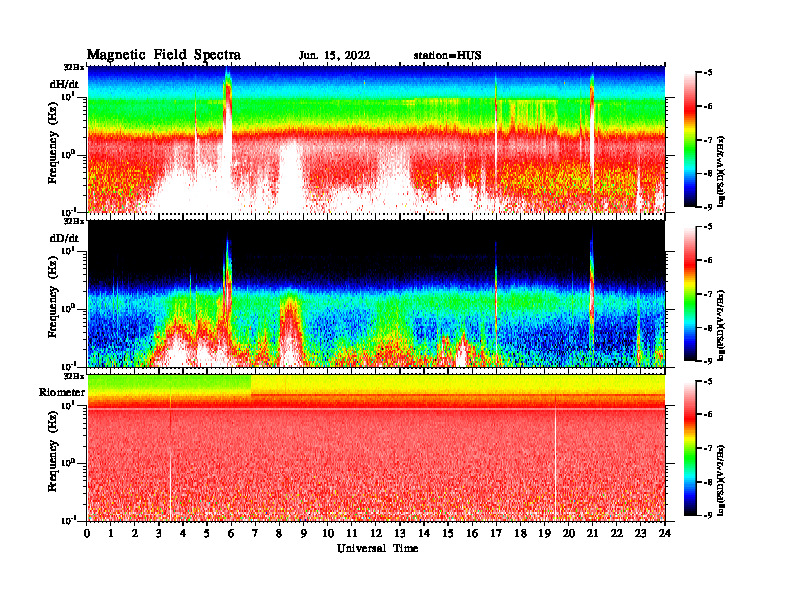Click hour tick "19" on time axis

pyautogui.click(x=544, y=534)
